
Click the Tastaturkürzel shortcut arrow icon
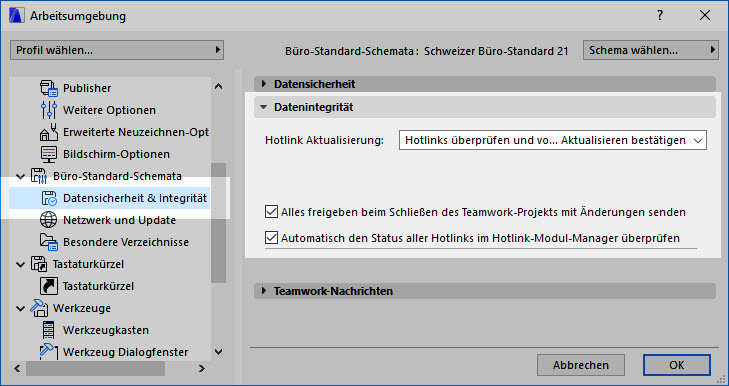click(48, 286)
